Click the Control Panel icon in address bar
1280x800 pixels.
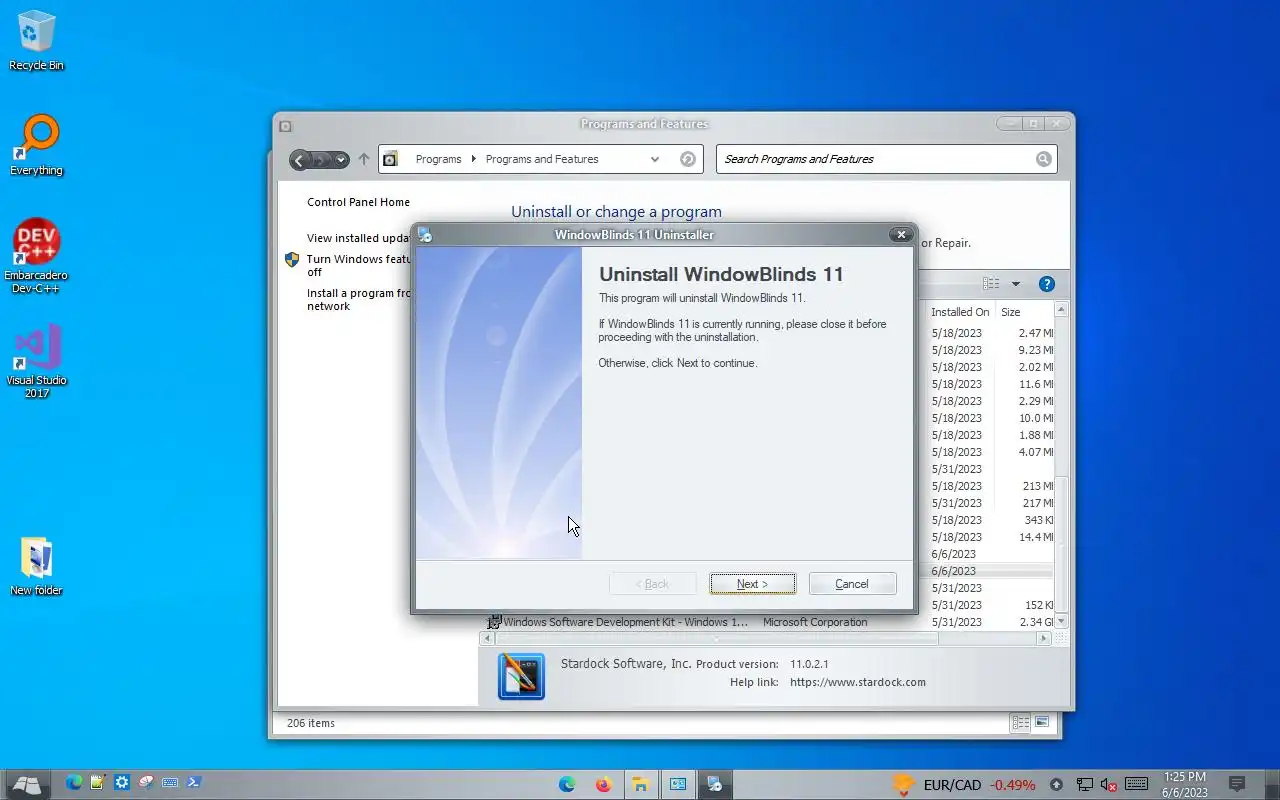[391, 159]
